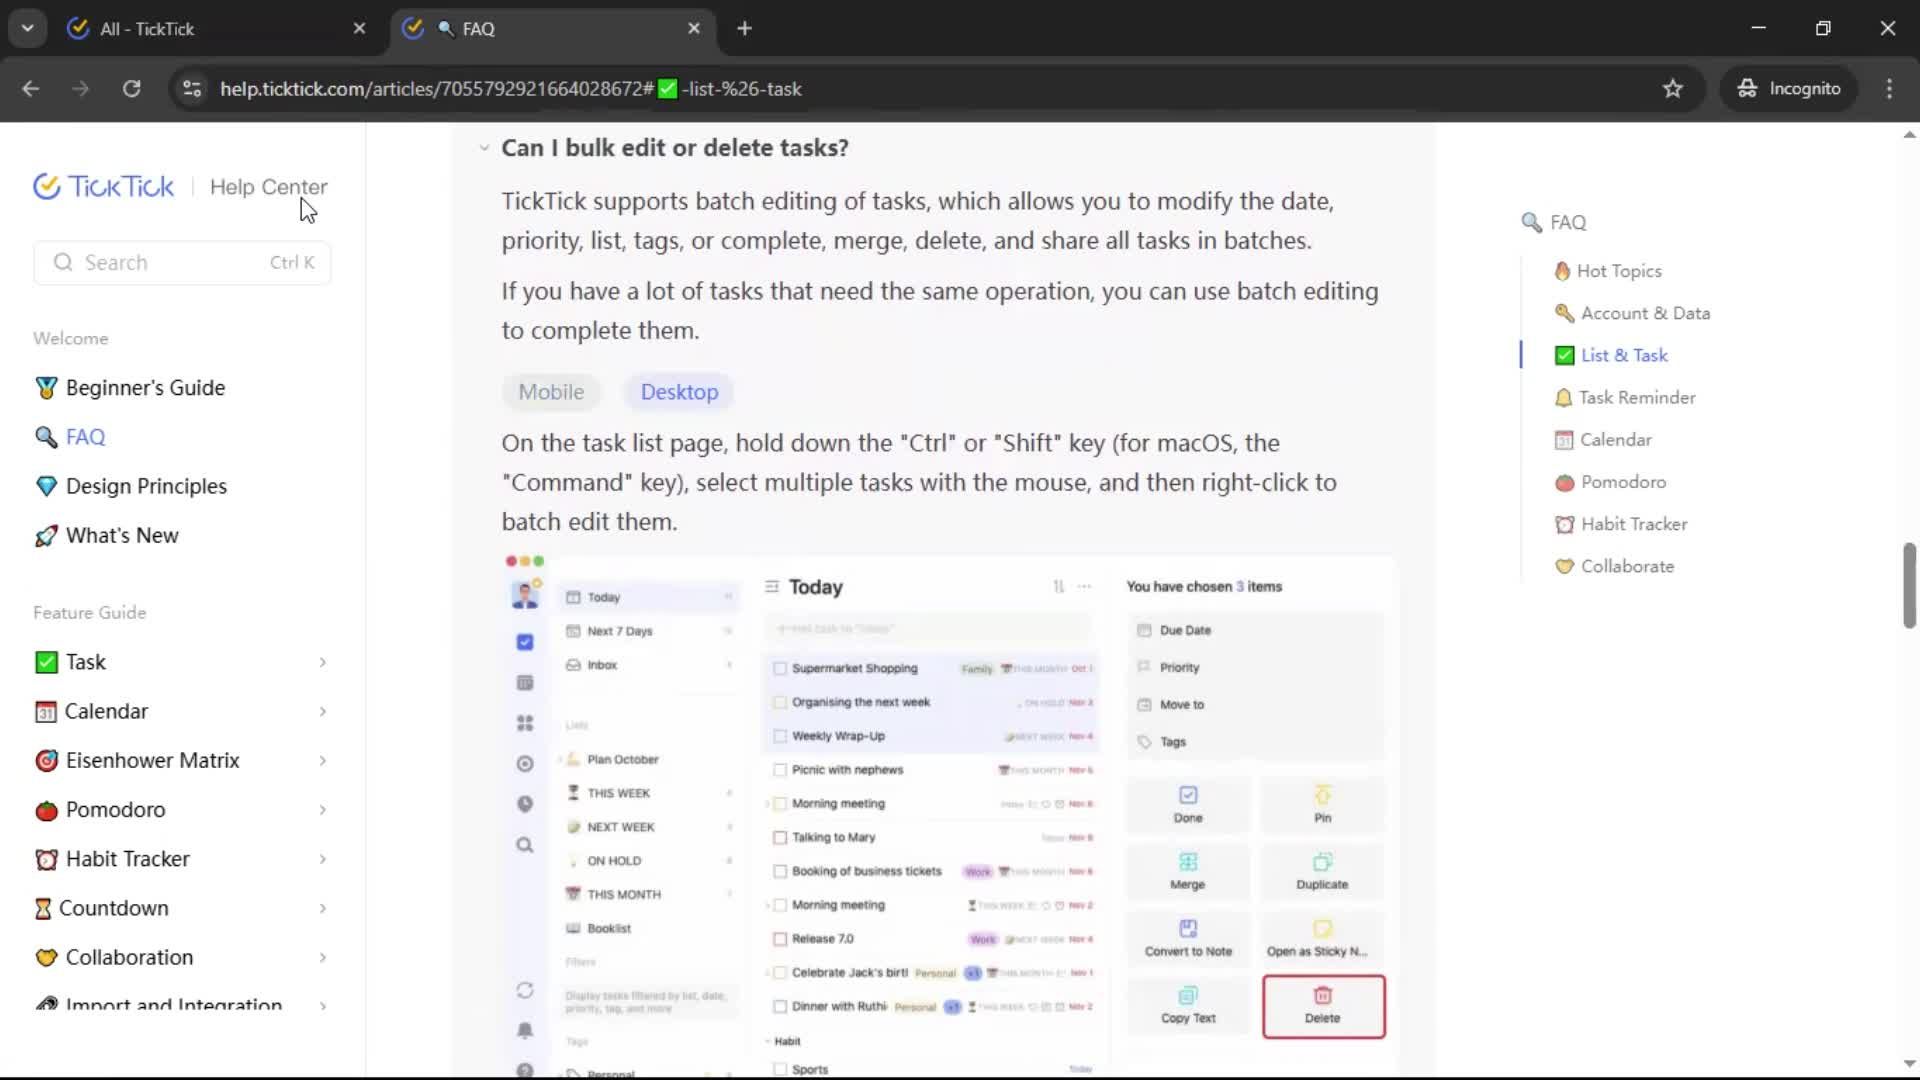
Task: Select the Desktop instructions tab
Action: [679, 392]
